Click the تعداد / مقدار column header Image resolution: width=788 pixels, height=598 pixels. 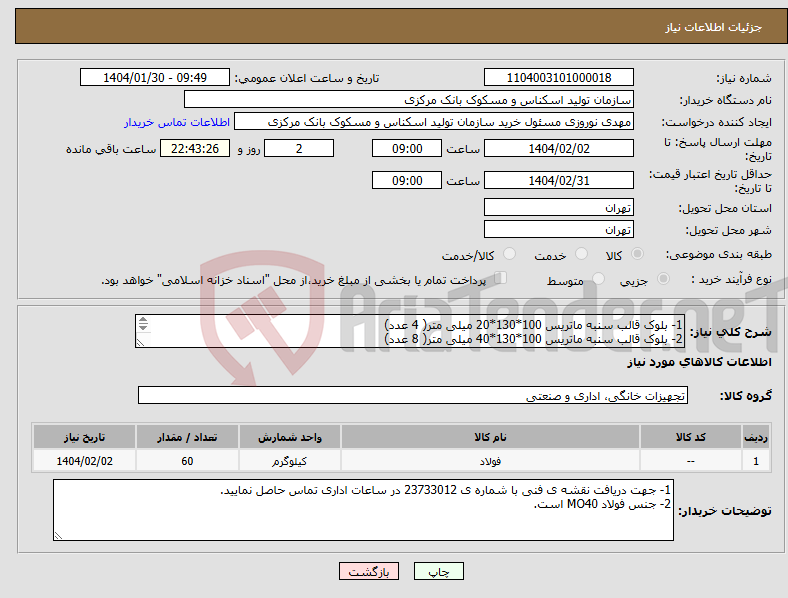pyautogui.click(x=187, y=437)
